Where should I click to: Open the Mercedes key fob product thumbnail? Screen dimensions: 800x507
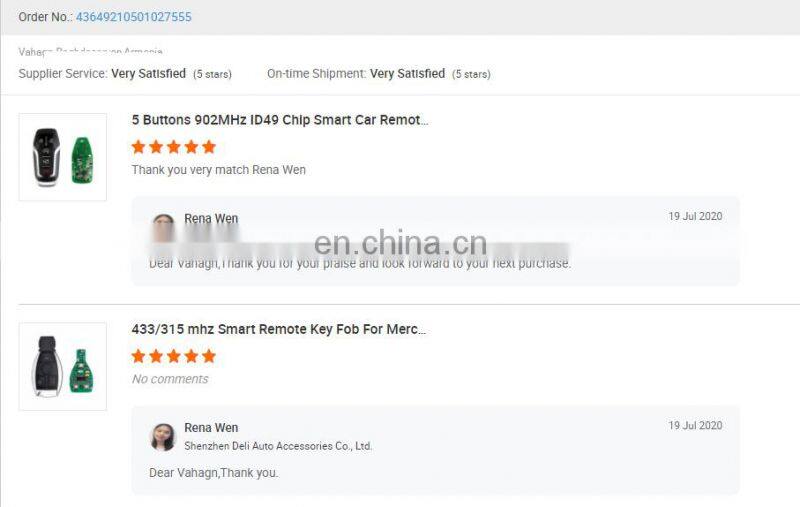coord(63,366)
